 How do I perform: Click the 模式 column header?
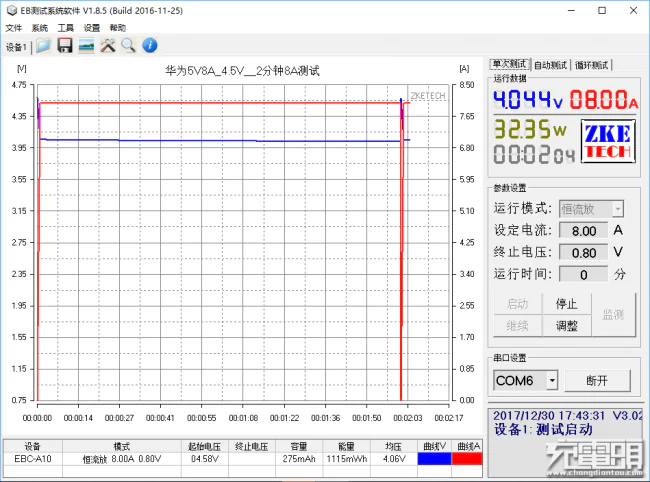tap(121, 446)
